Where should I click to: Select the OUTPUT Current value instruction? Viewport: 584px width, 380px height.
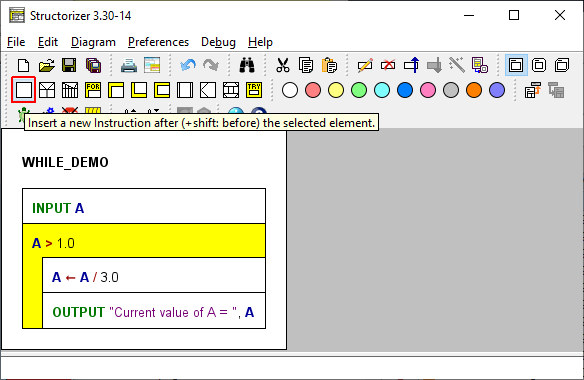[154, 311]
